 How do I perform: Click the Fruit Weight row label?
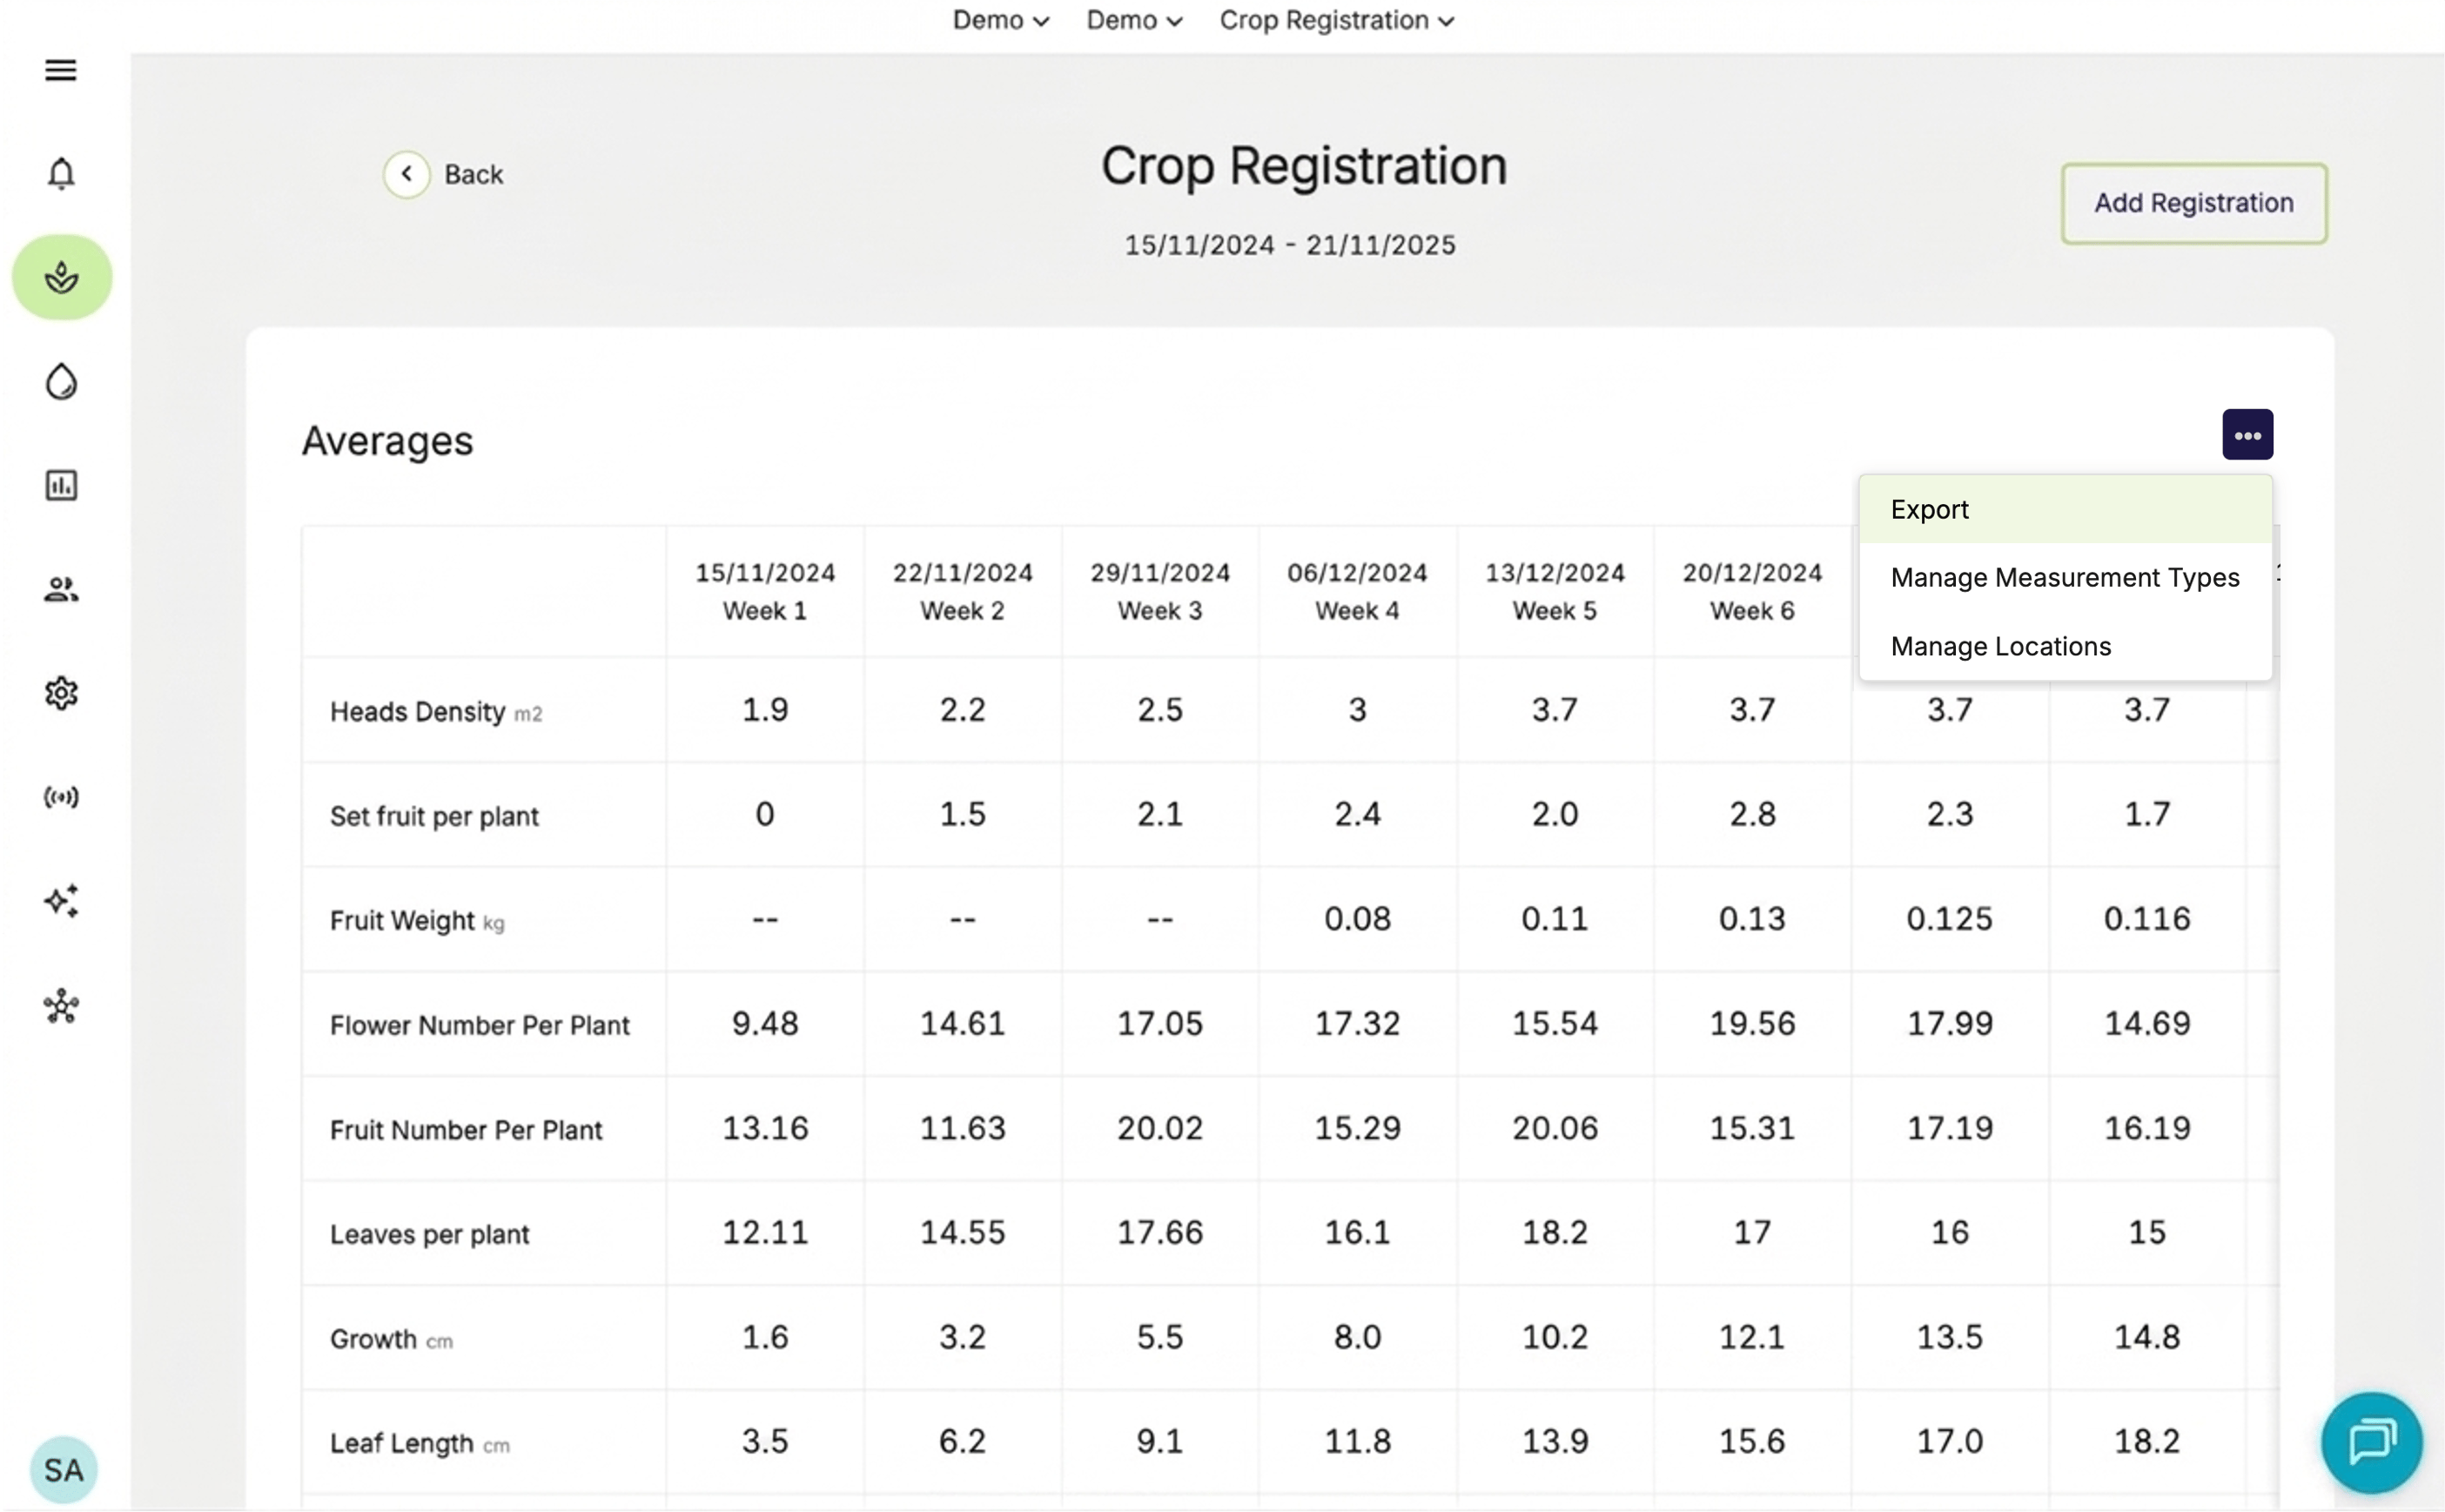point(417,920)
